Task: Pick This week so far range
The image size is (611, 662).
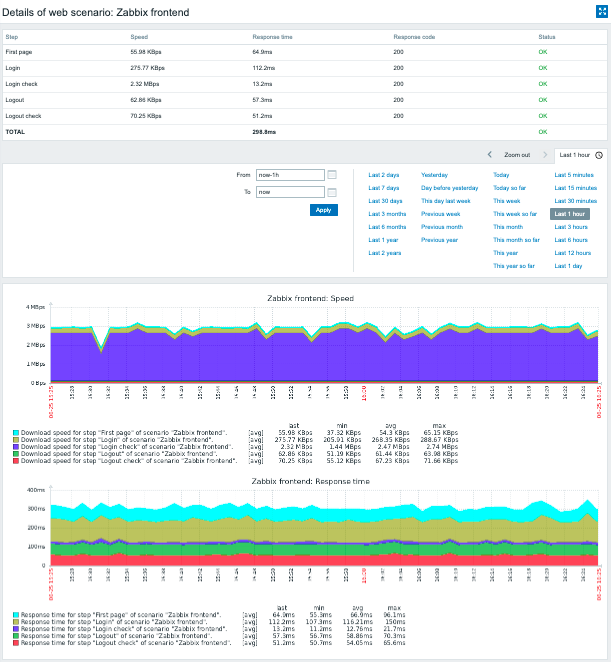Action: point(515,214)
